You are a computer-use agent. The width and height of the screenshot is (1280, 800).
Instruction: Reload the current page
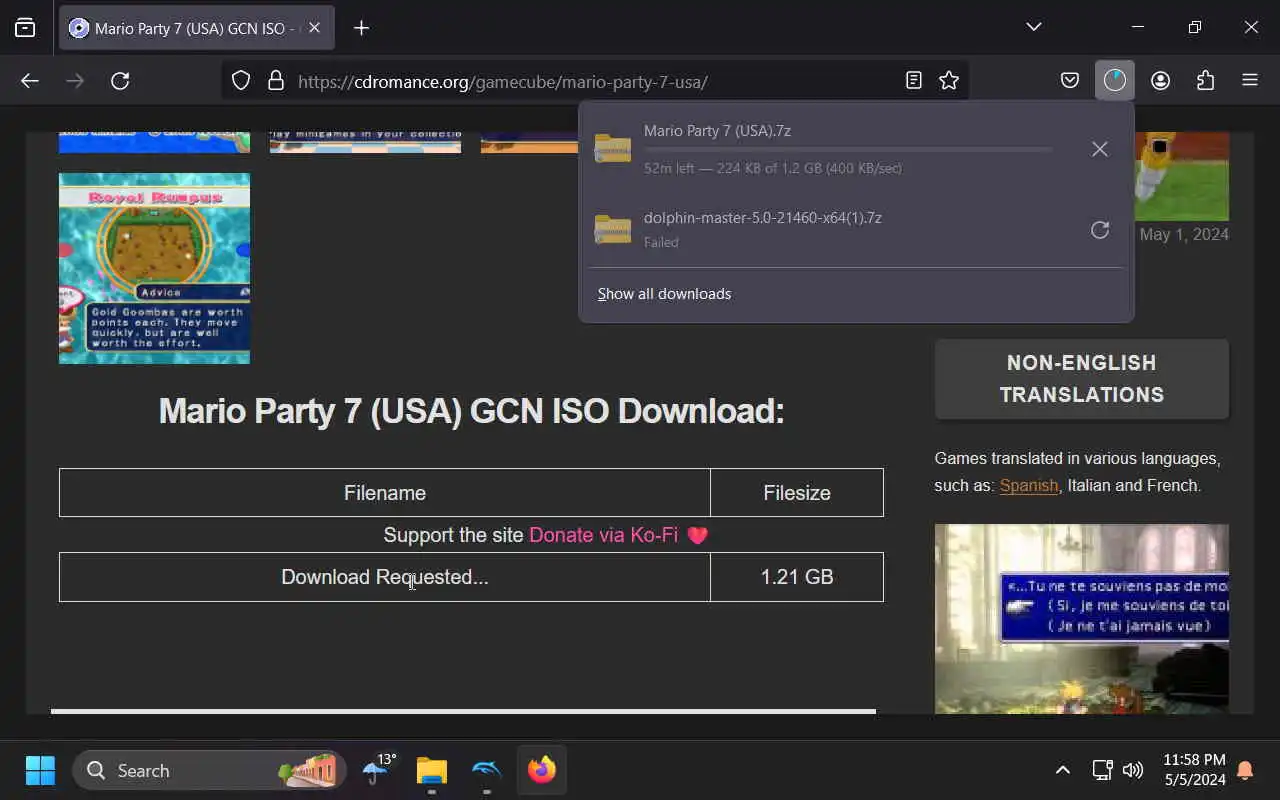pos(120,81)
